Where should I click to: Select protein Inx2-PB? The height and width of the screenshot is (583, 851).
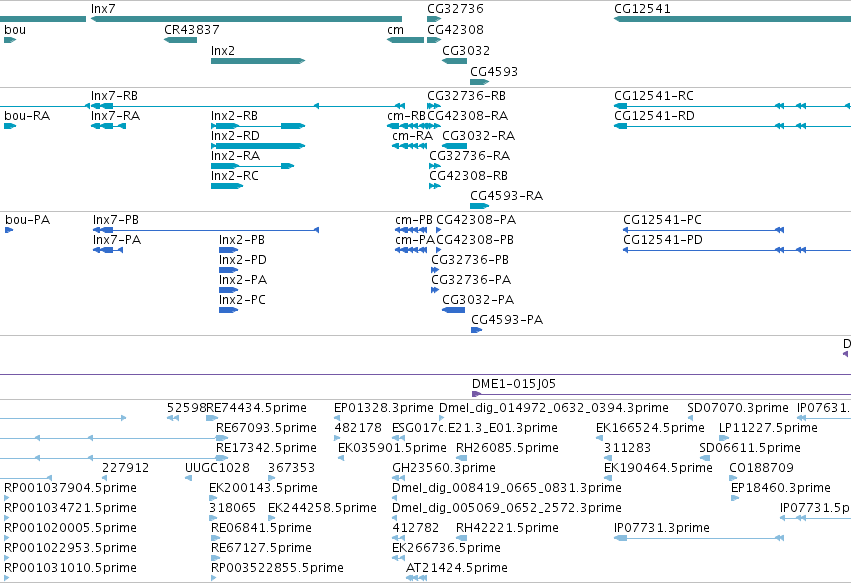coord(228,250)
